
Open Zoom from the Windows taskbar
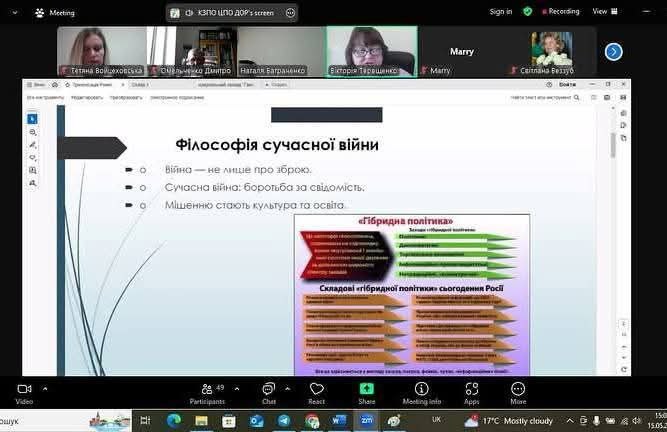(x=366, y=421)
